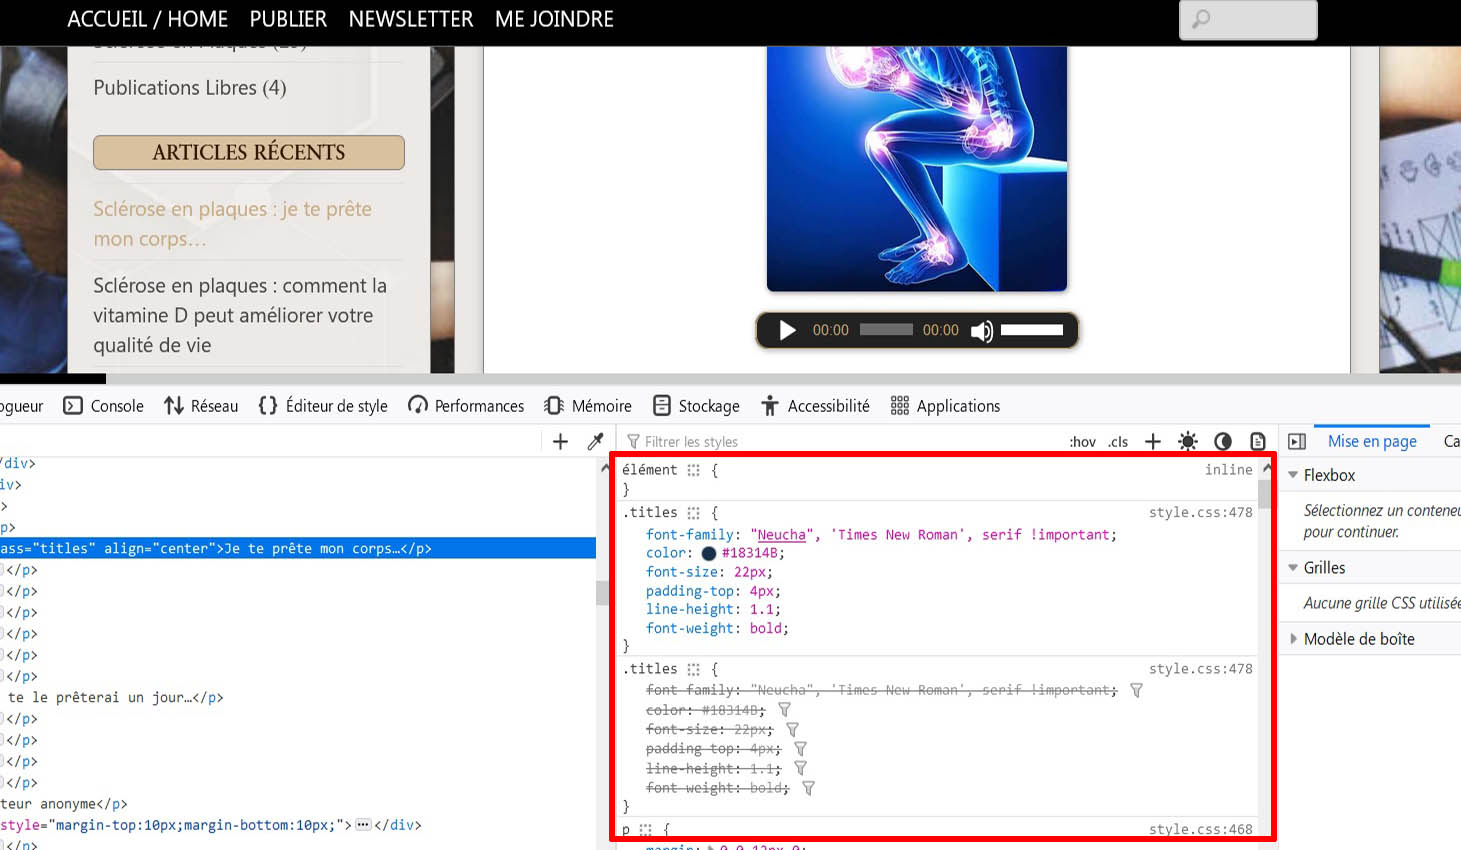Open the NEWSLETTER menu item
Image resolution: width=1461 pixels, height=850 pixels.
410,18
